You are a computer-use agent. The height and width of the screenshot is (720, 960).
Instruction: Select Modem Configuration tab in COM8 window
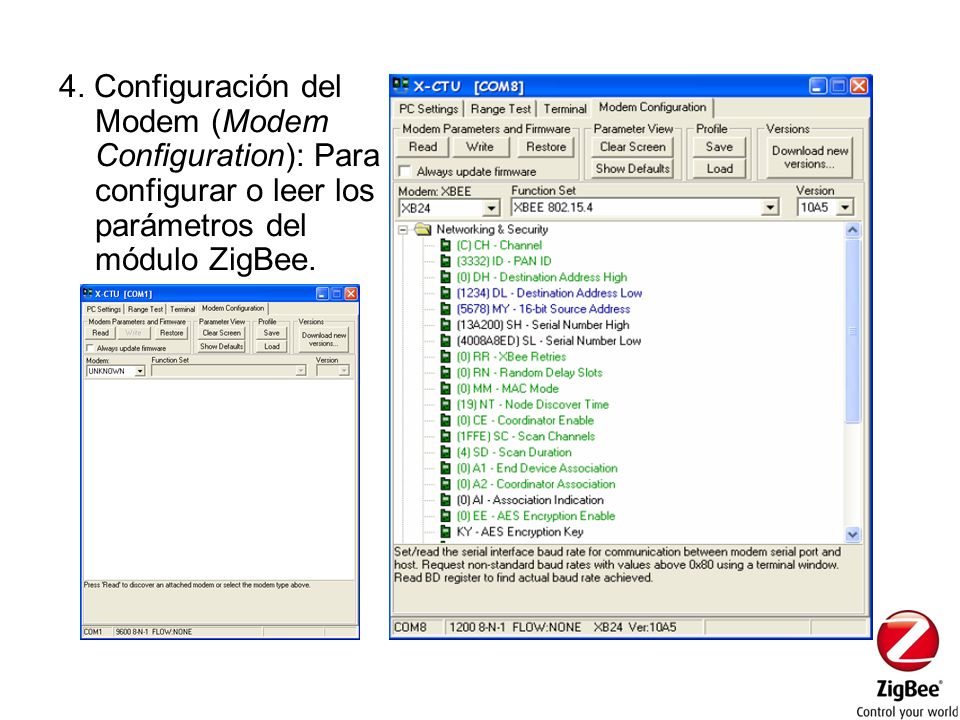click(x=653, y=107)
